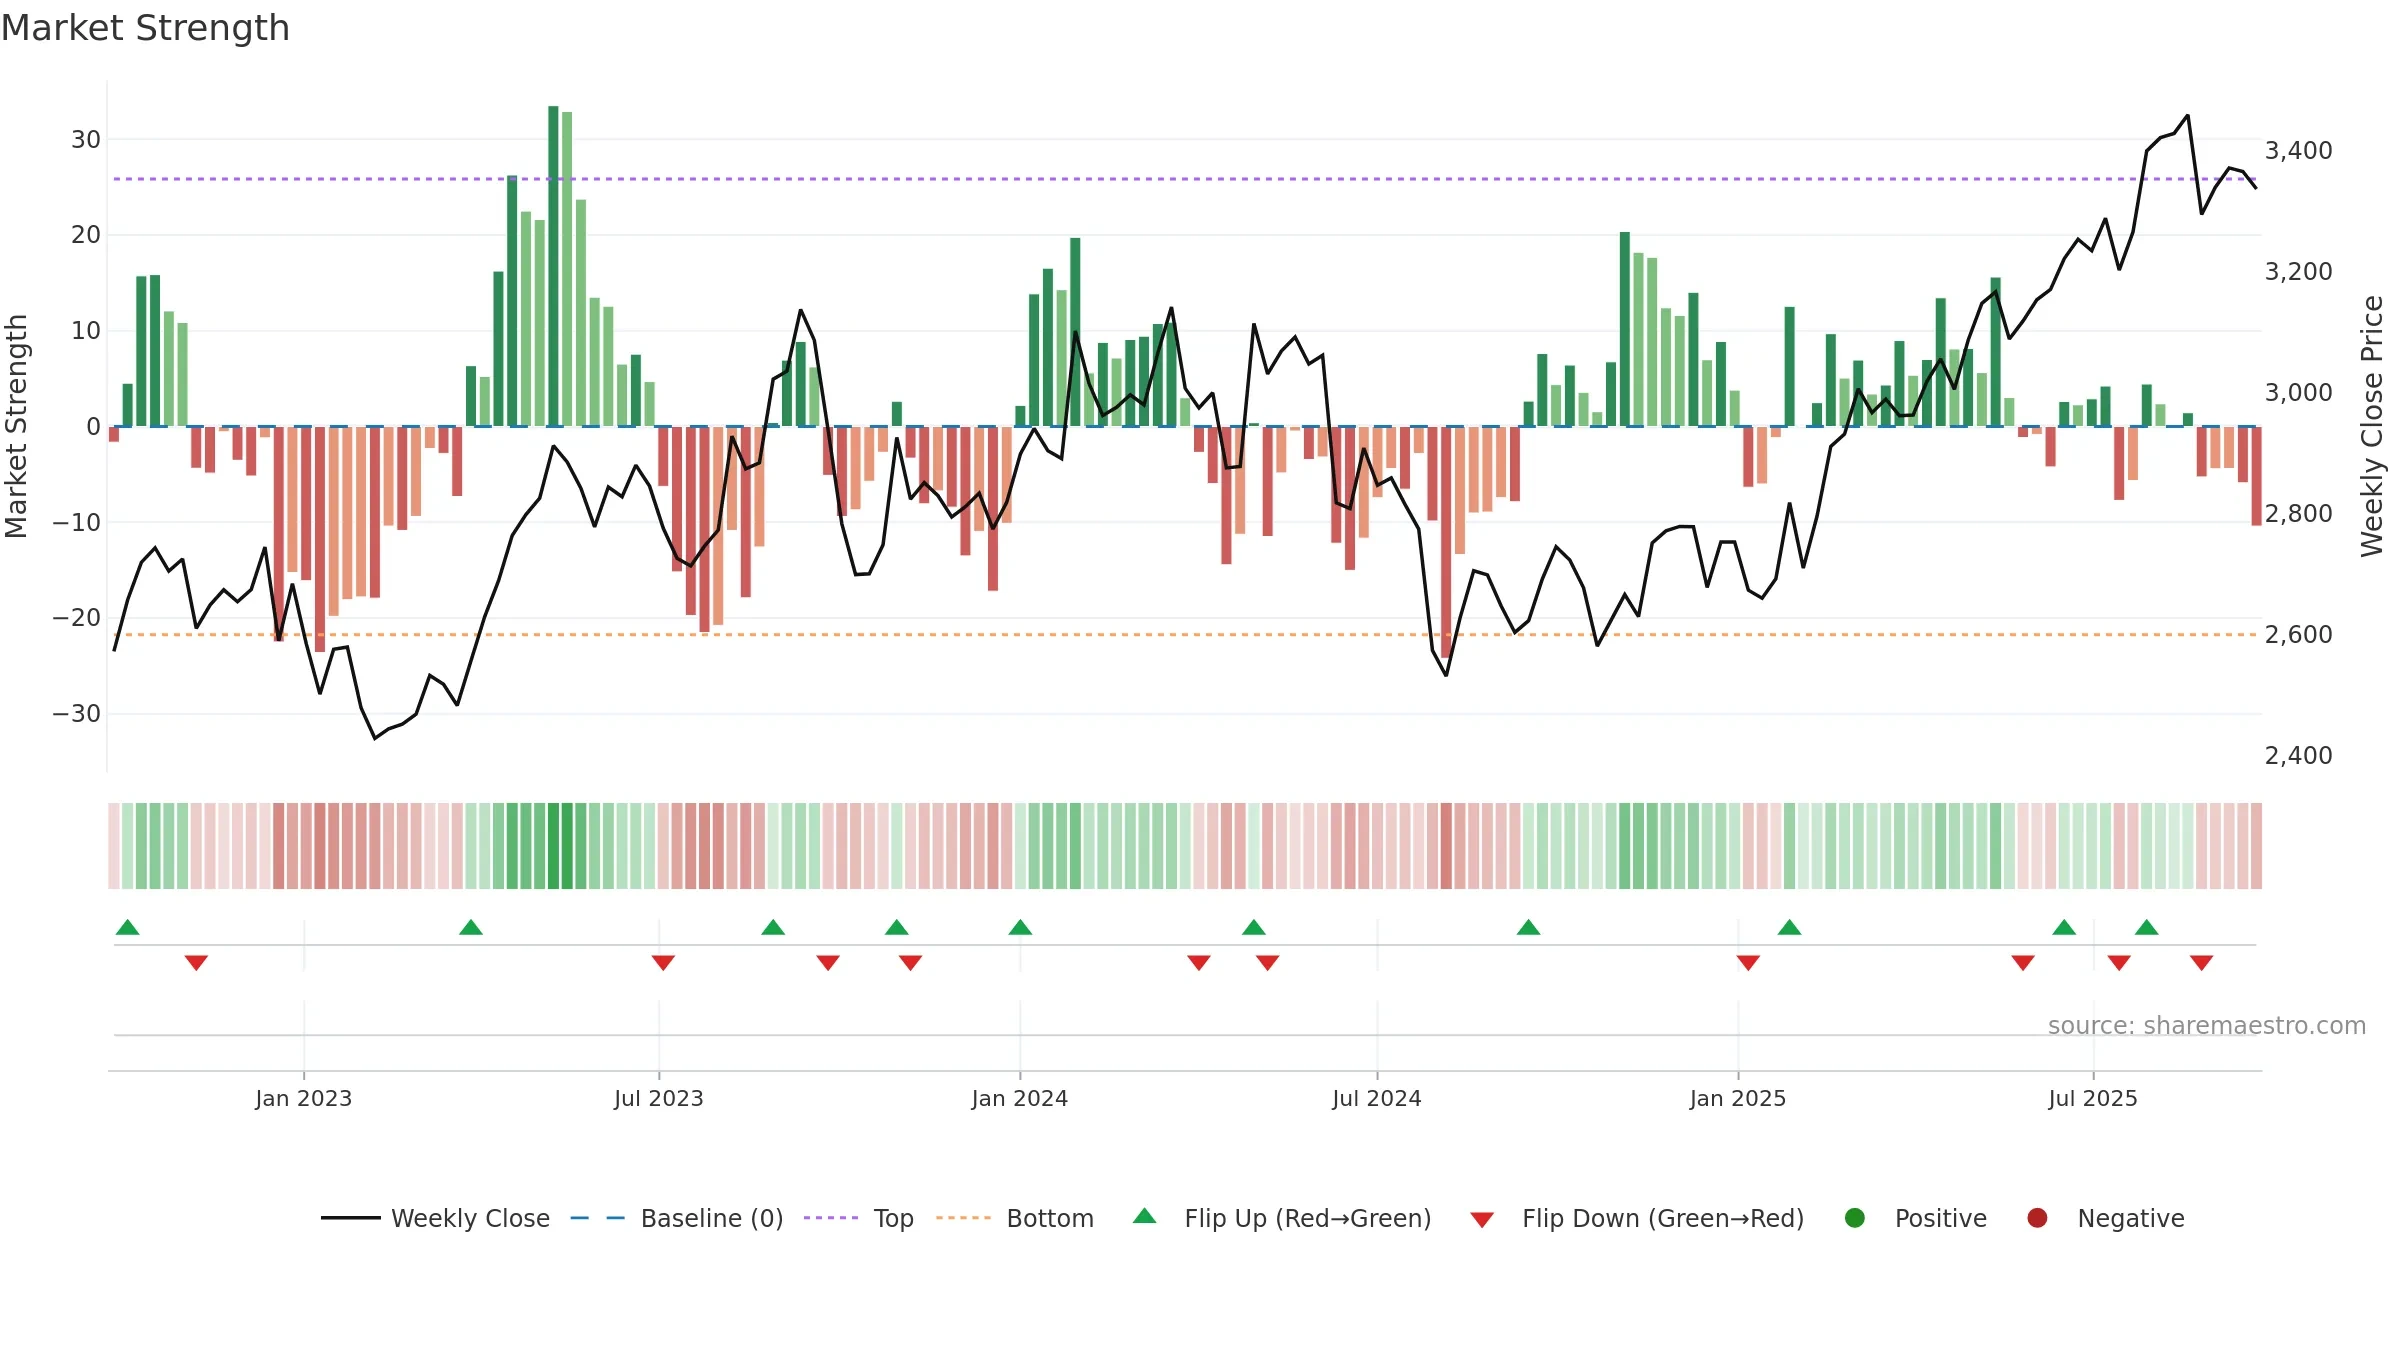Toggle the Flip Down (Green→Red) legend entry
This screenshot has width=2400, height=1350.
click(1637, 1218)
